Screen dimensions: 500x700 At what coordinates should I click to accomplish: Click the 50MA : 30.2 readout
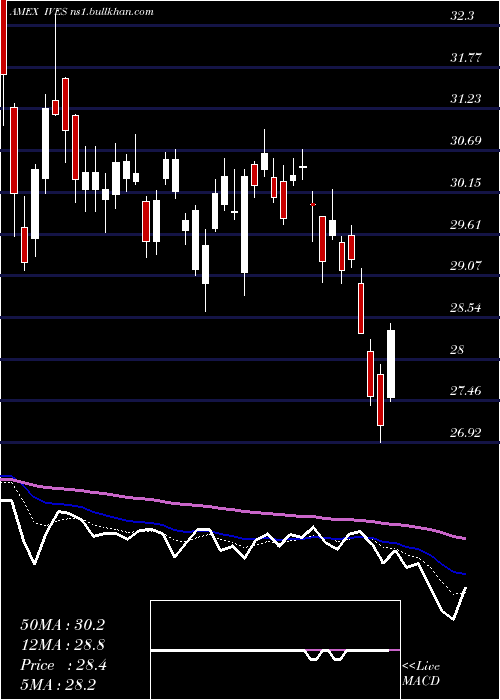tap(62, 625)
